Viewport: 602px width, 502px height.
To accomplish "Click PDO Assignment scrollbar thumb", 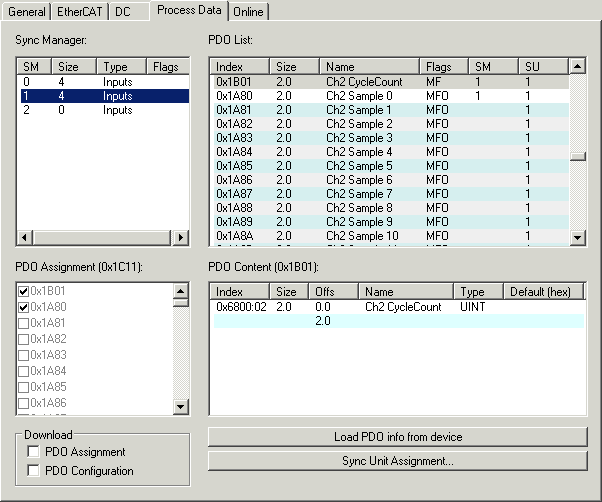I will 180,303.
